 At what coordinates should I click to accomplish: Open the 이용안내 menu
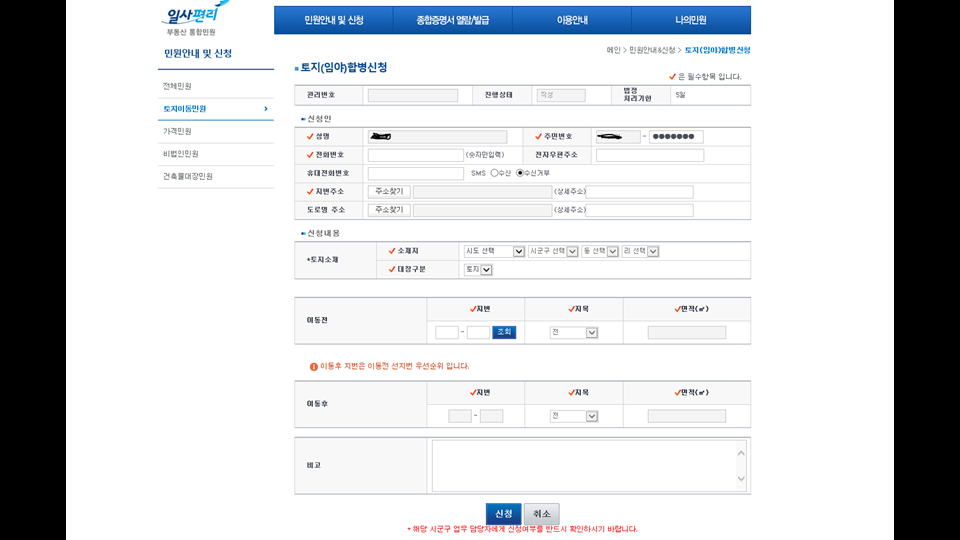click(572, 20)
